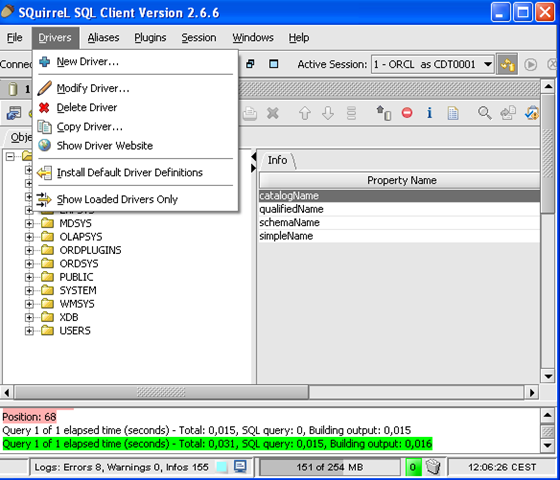Expand the USERS tree node
The image size is (560, 480).
click(x=29, y=331)
